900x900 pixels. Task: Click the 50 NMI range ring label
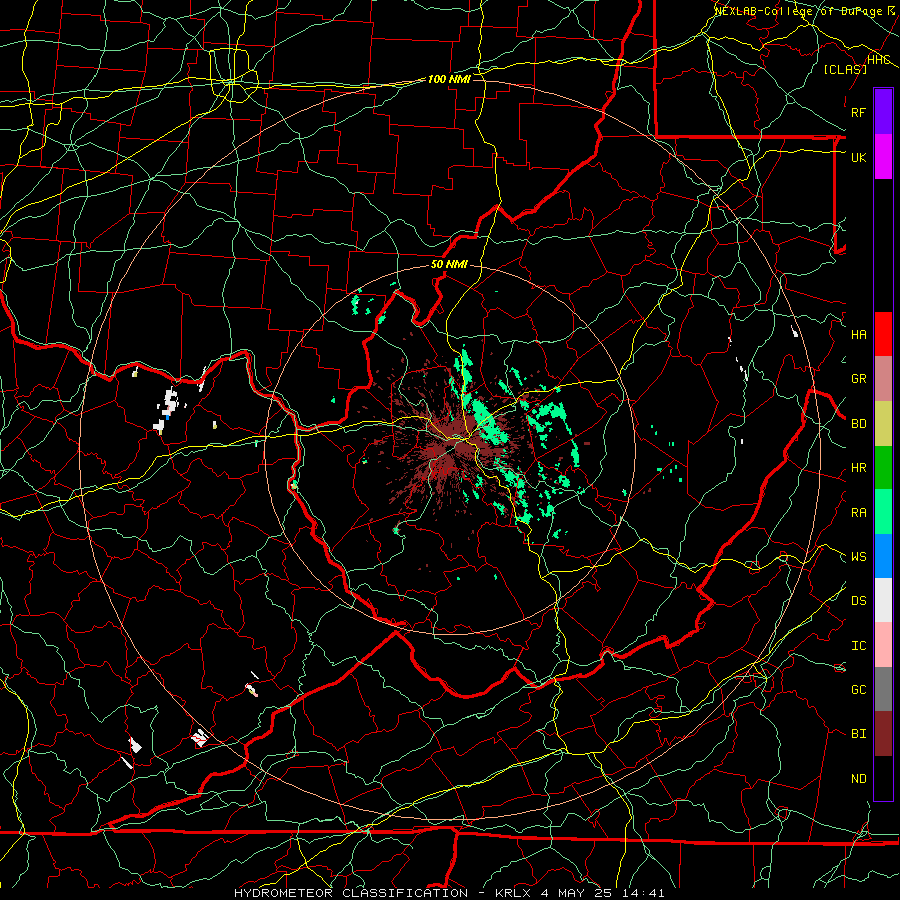coord(449,264)
